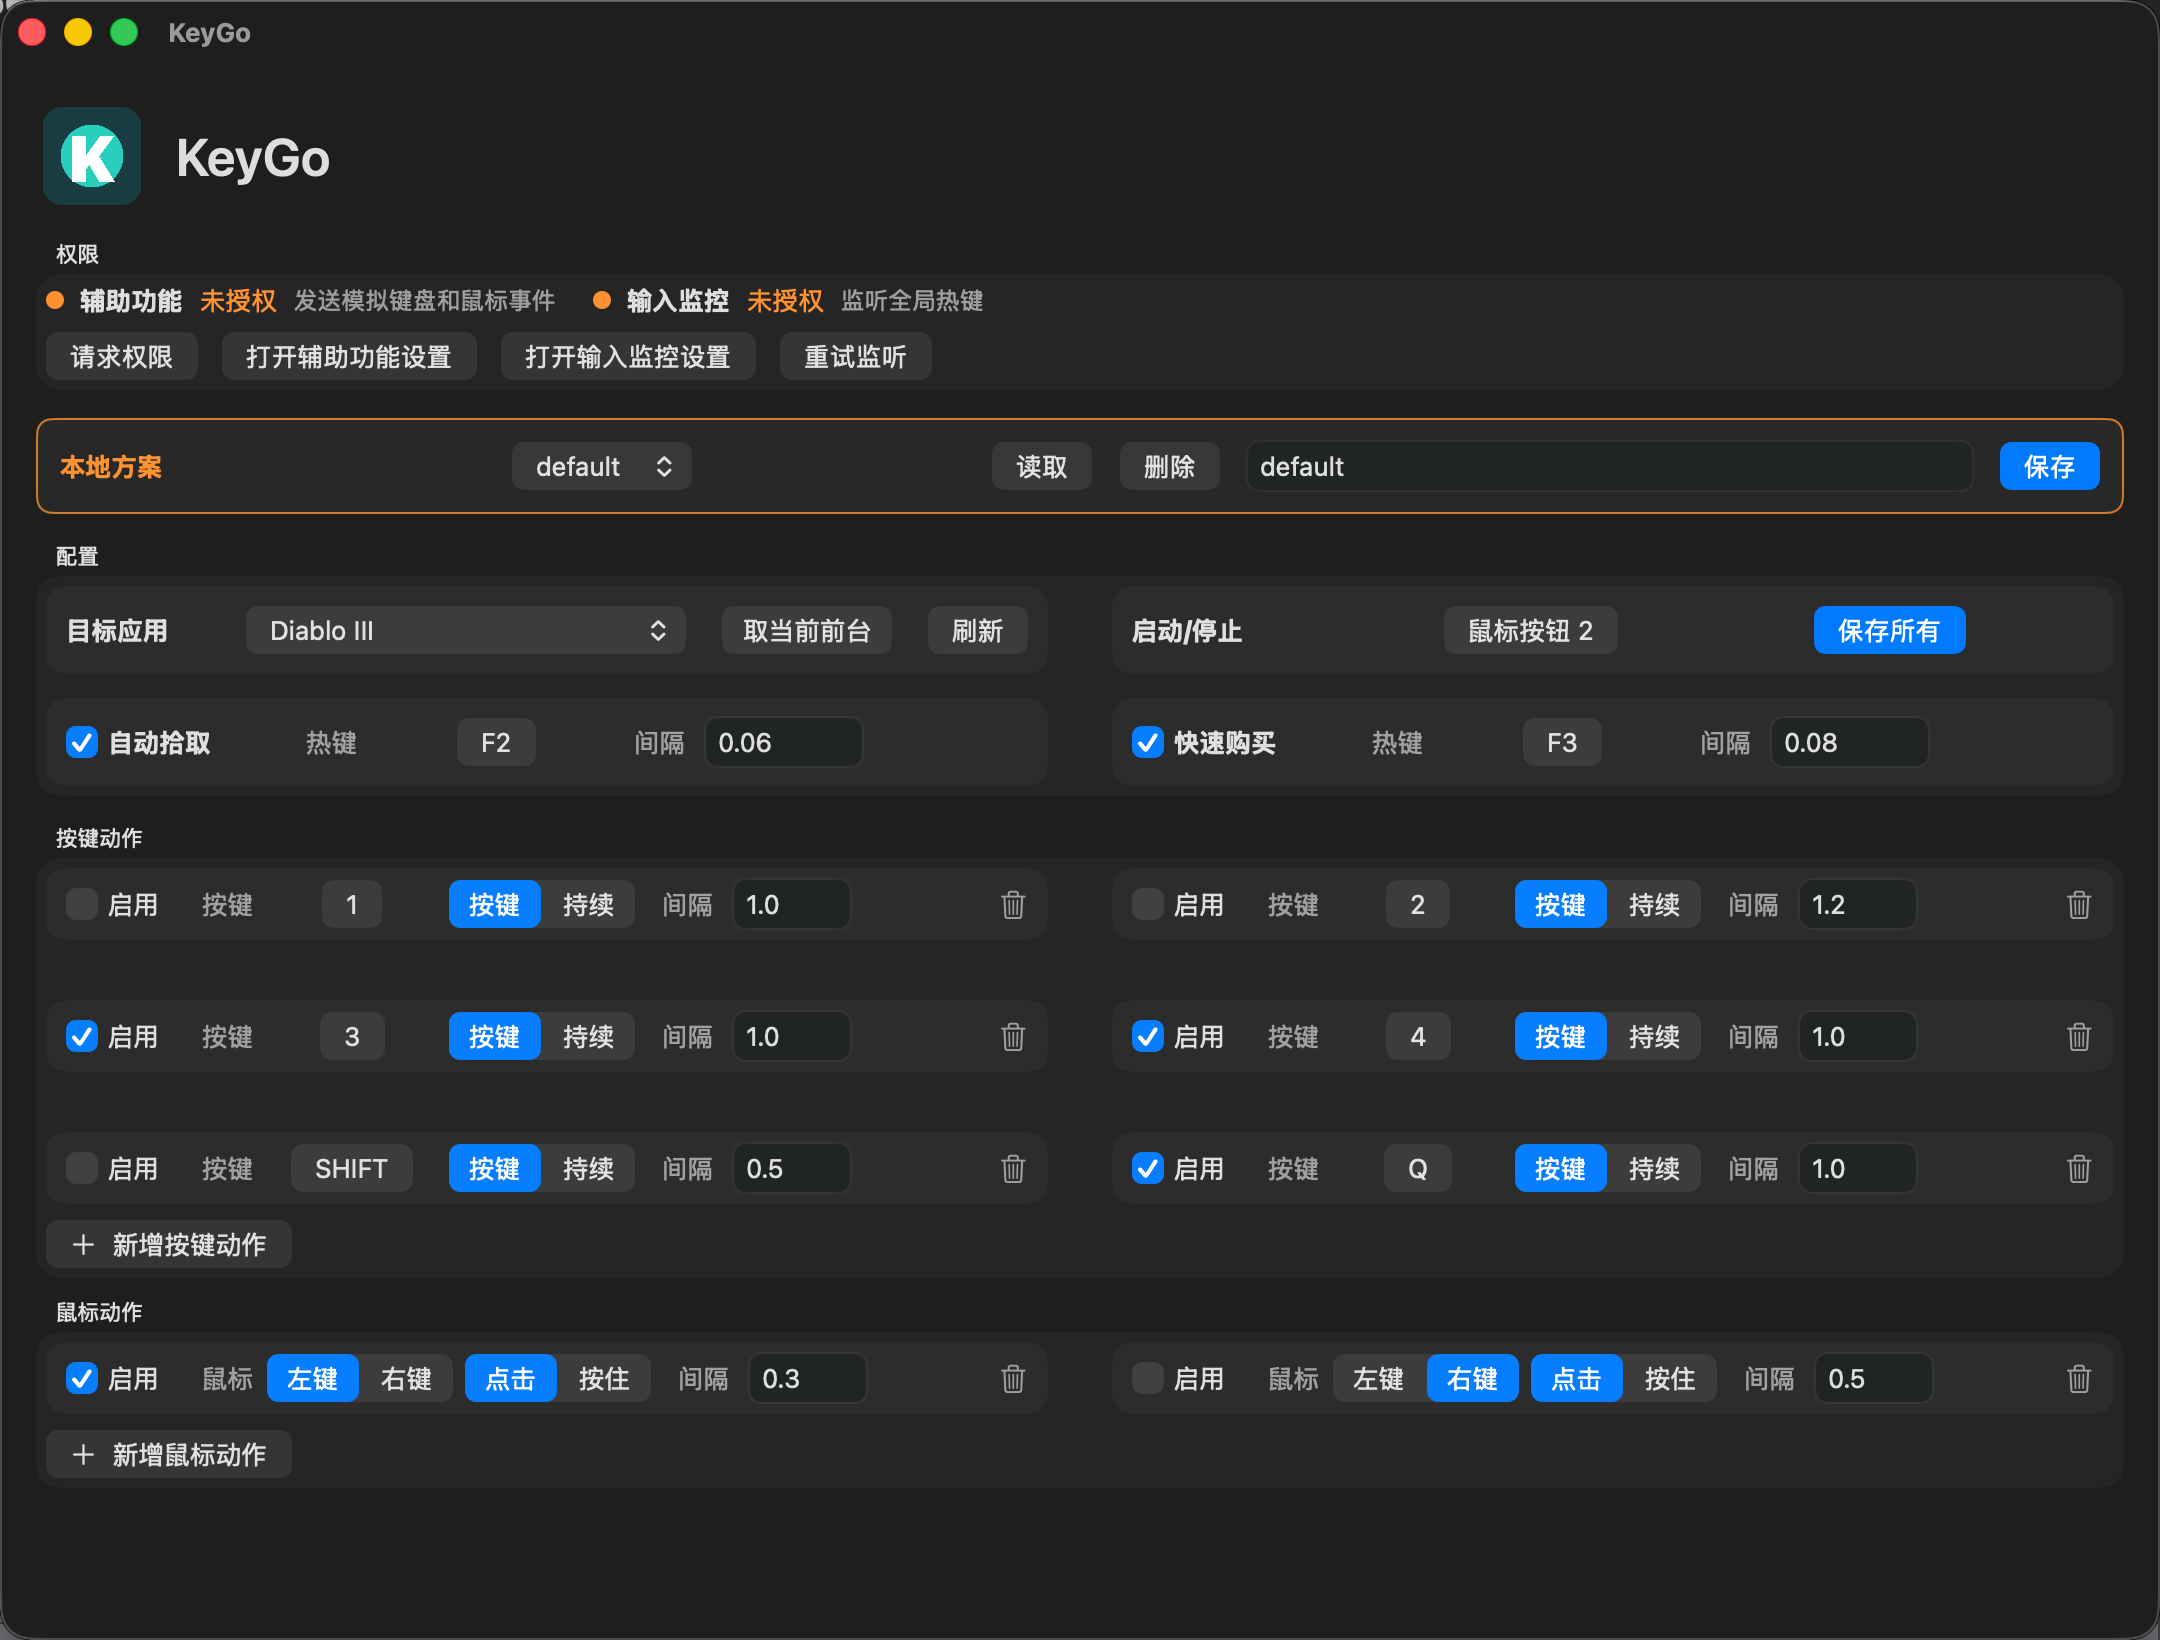Open the Diablo III target app dropdown

pyautogui.click(x=466, y=631)
